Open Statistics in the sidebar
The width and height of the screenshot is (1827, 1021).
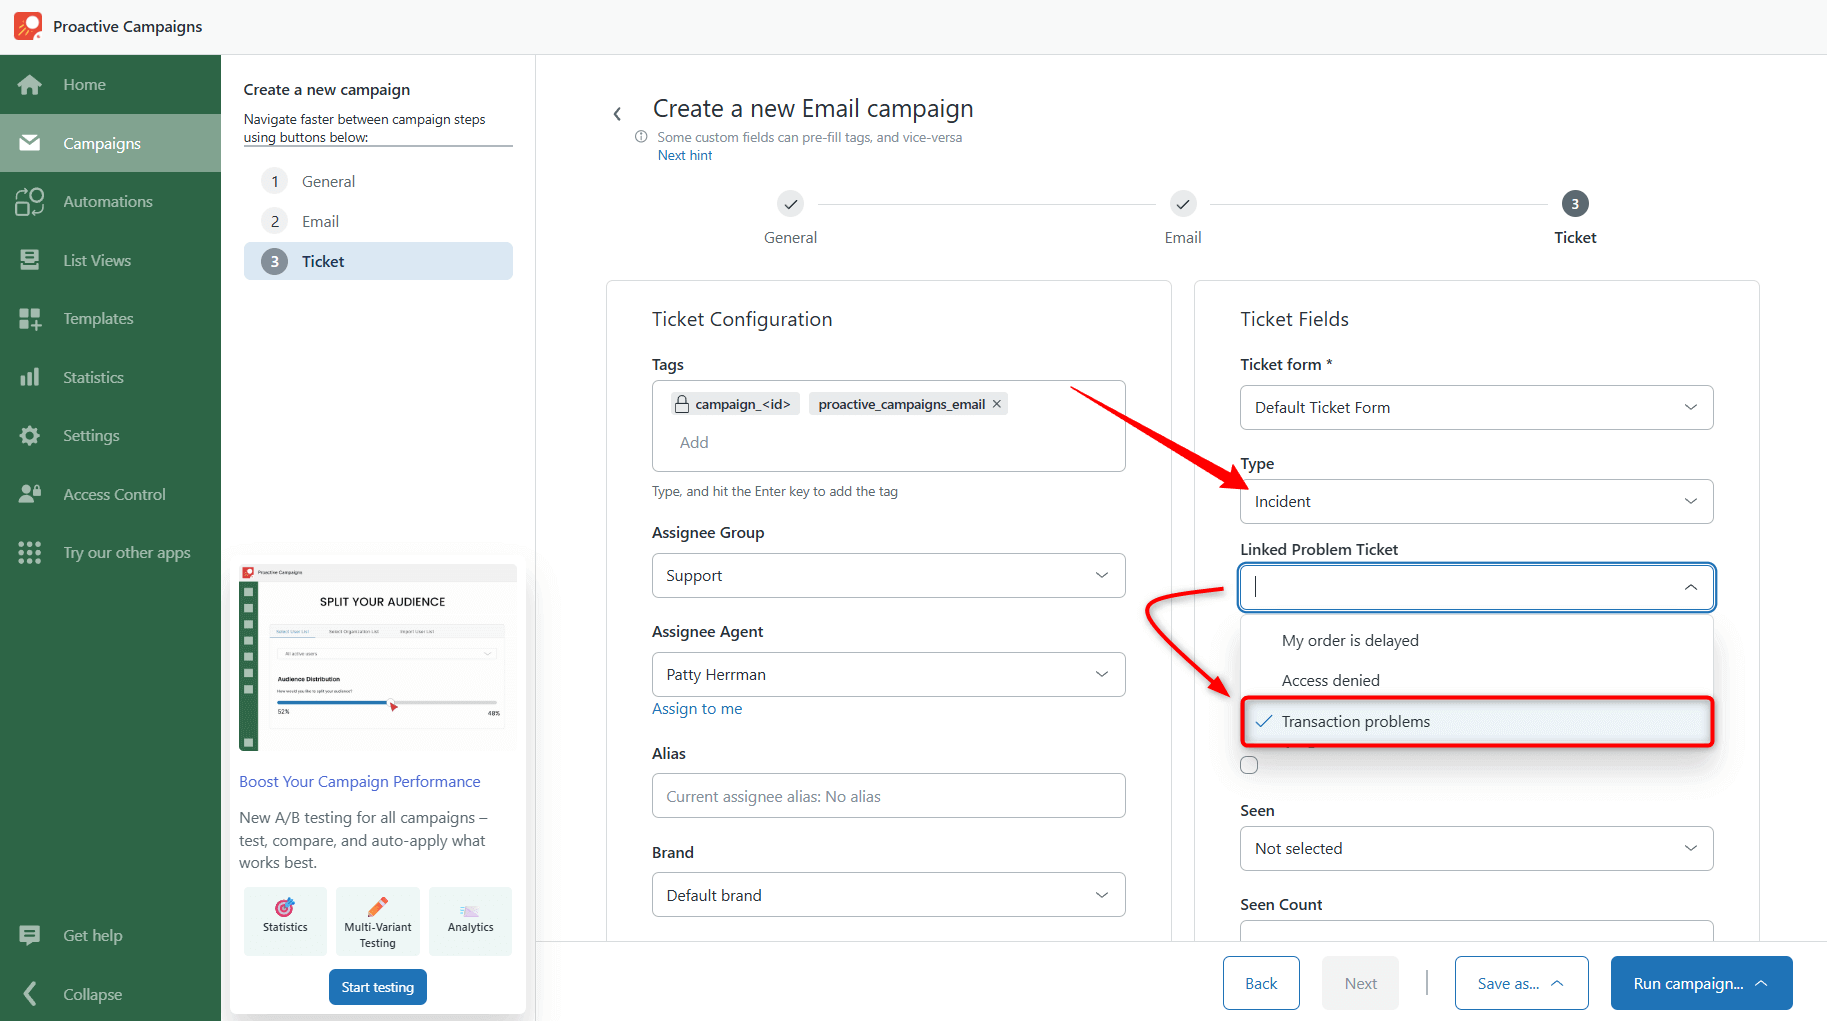[x=93, y=377]
